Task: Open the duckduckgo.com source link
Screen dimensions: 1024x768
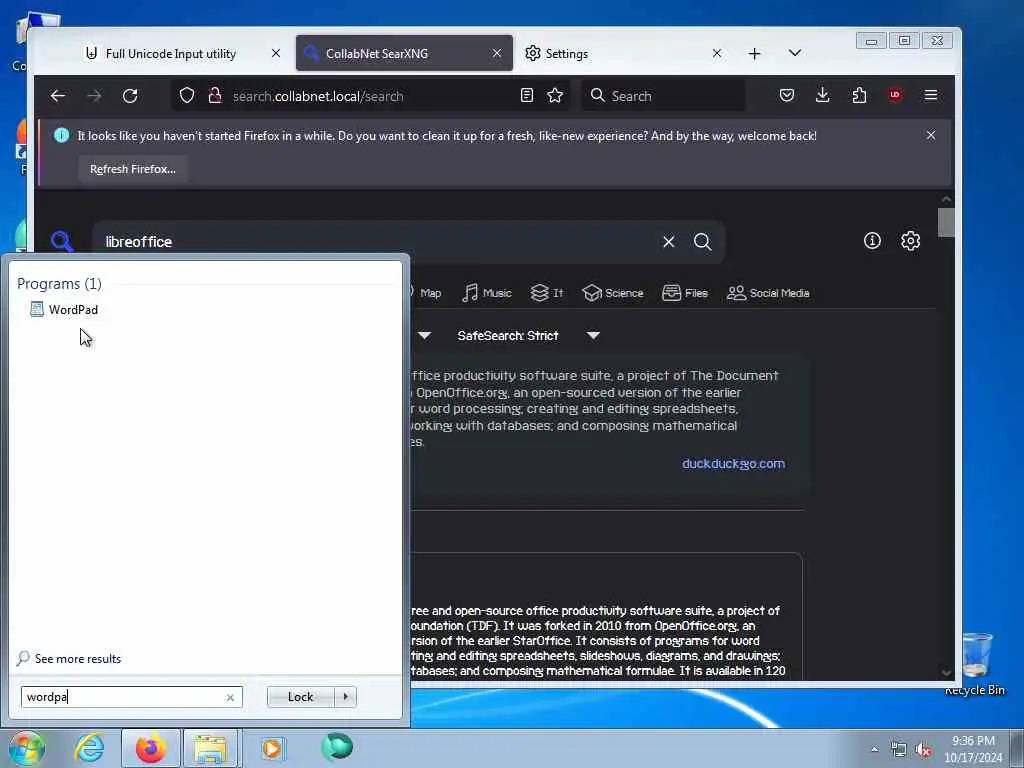Action: tap(733, 464)
